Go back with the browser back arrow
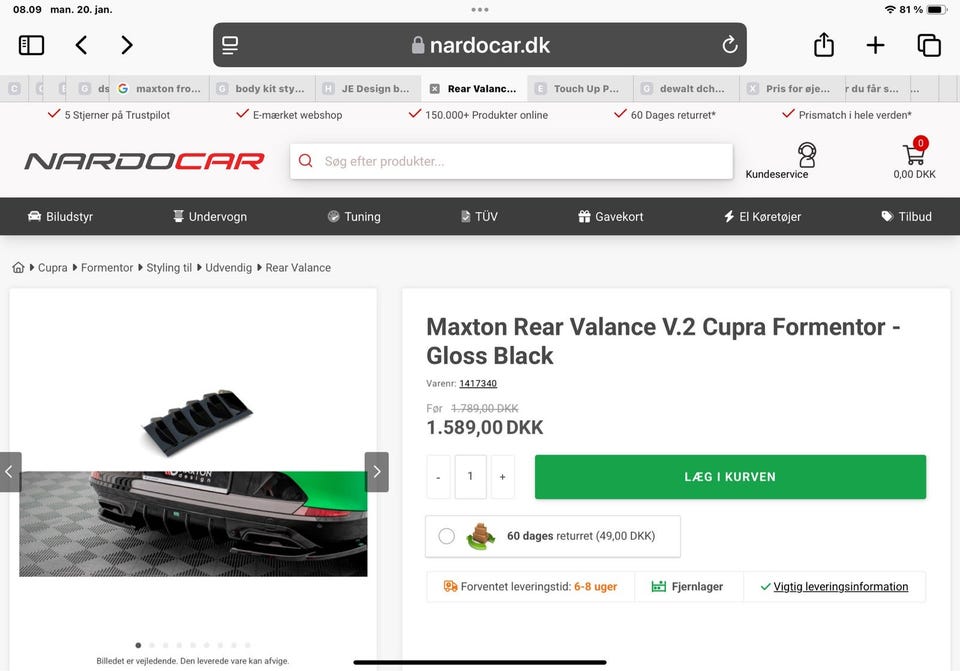The width and height of the screenshot is (960, 671). (x=81, y=45)
